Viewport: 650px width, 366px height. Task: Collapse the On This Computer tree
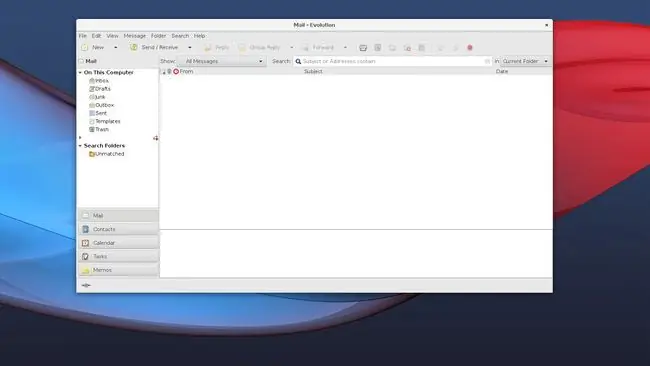(80, 73)
